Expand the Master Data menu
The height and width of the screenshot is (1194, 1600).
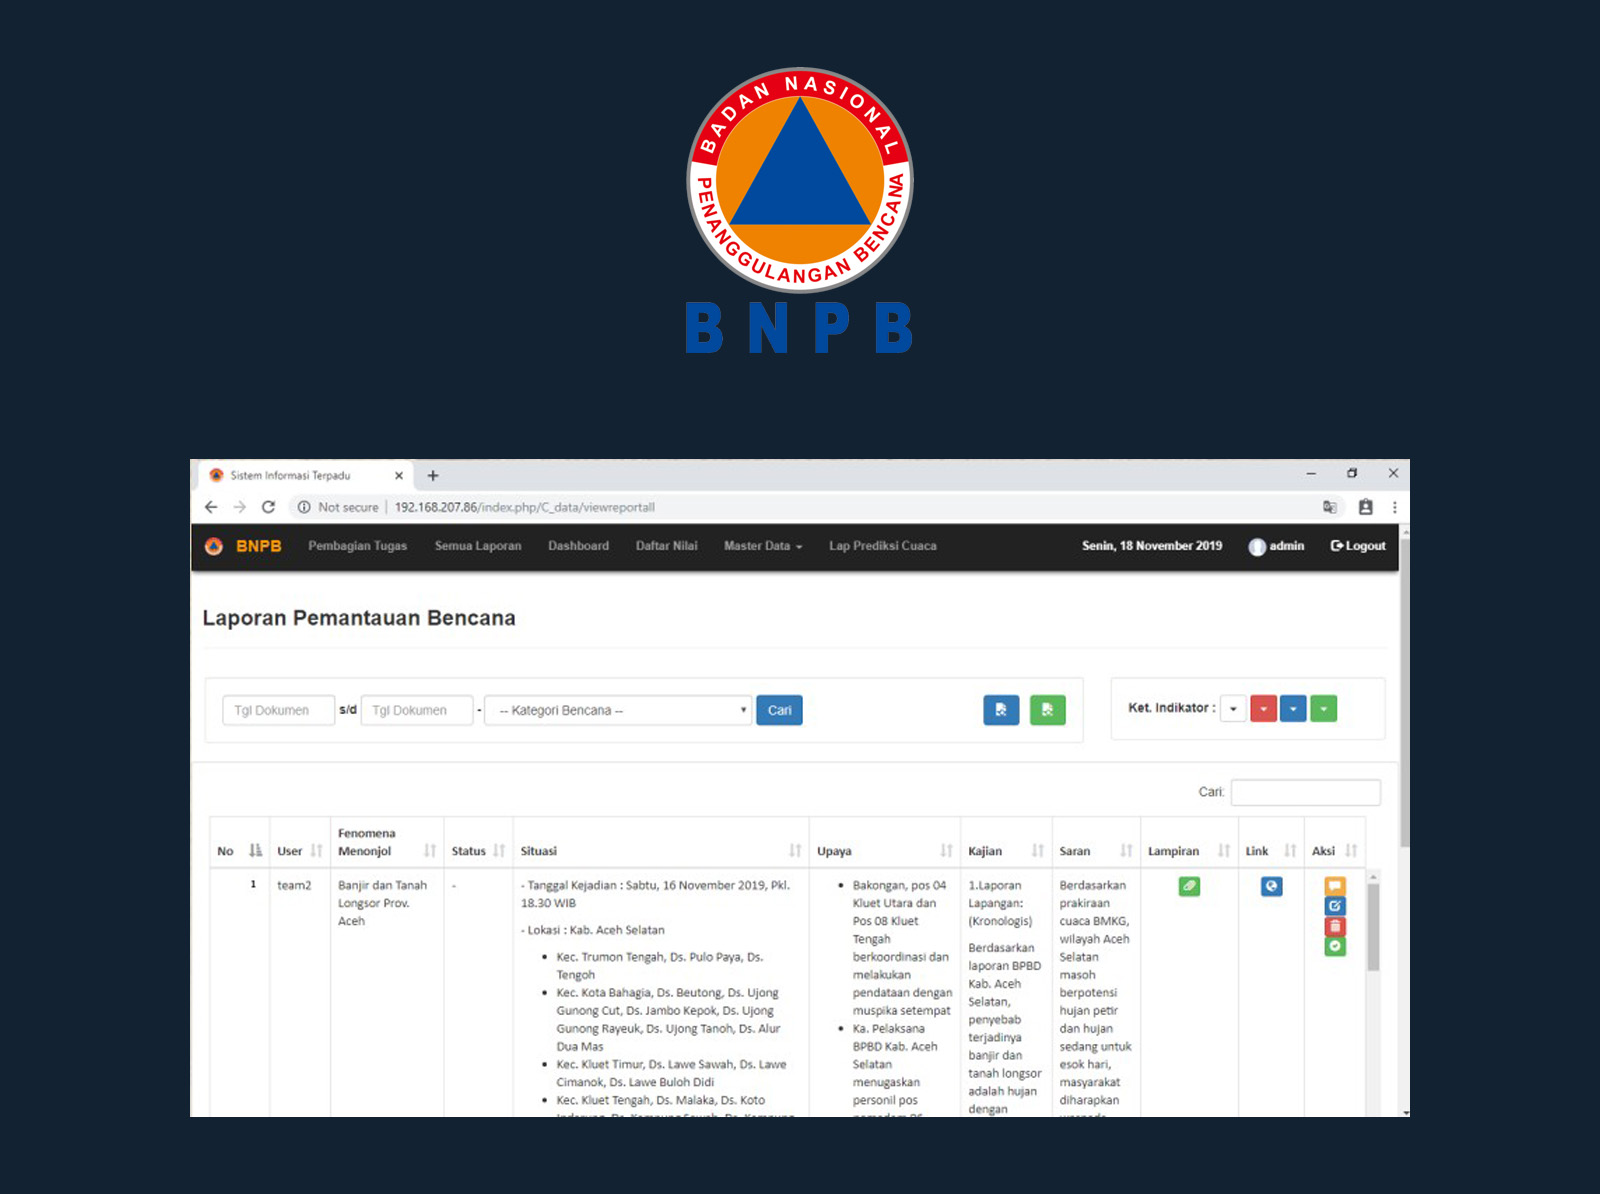[762, 546]
